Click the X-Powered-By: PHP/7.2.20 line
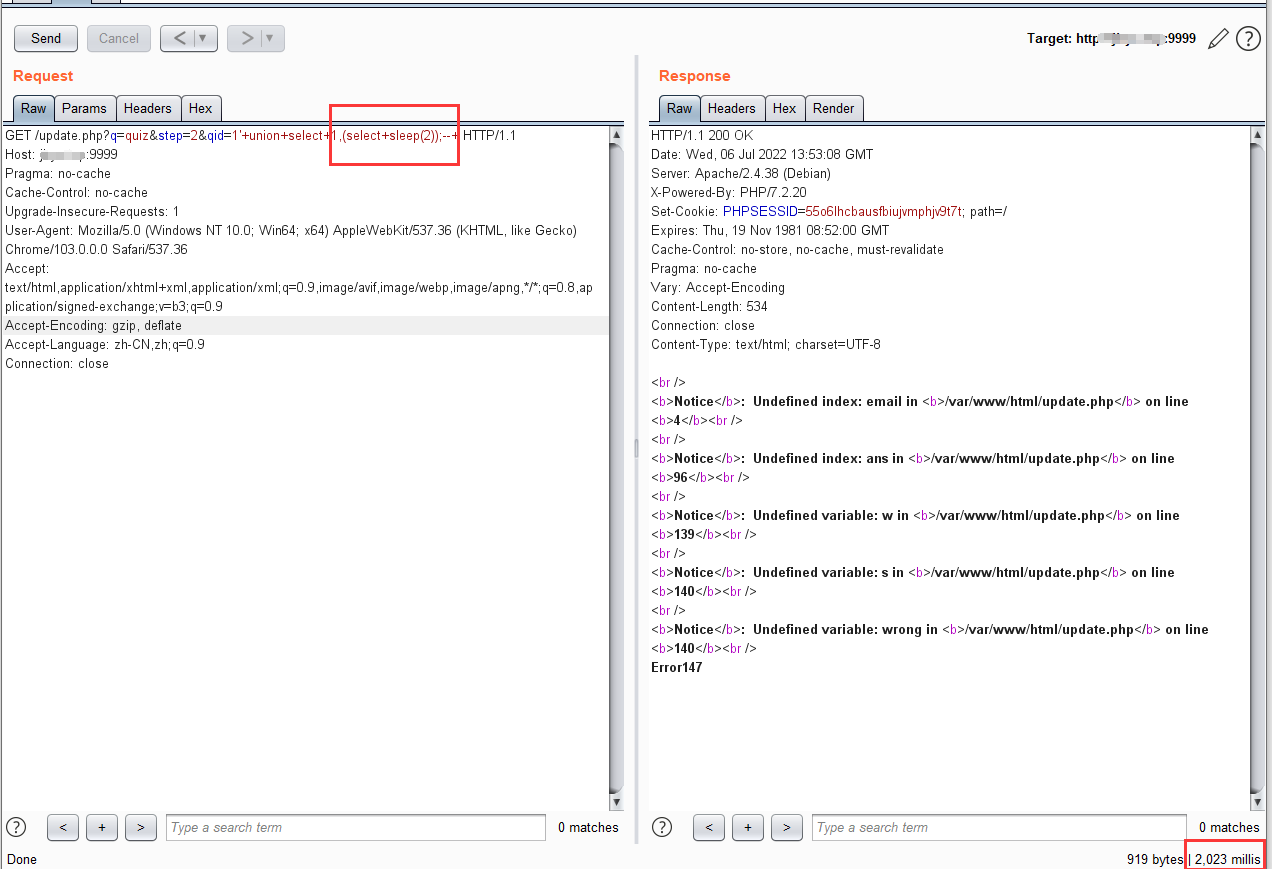The image size is (1272, 869). 728,193
